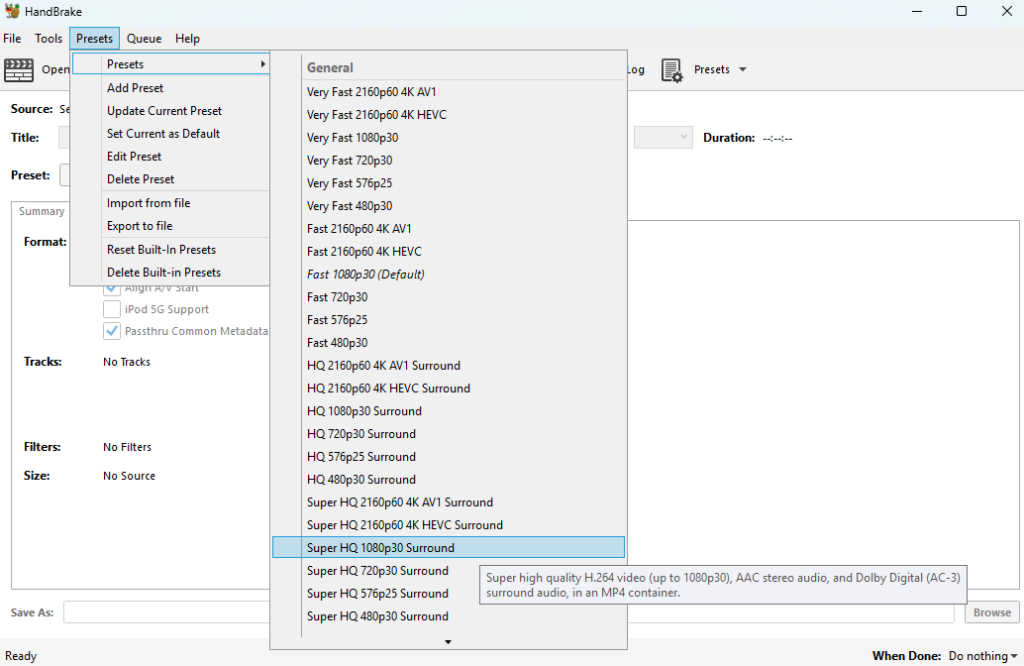
Task: Open the Help menu
Action: [x=188, y=39]
